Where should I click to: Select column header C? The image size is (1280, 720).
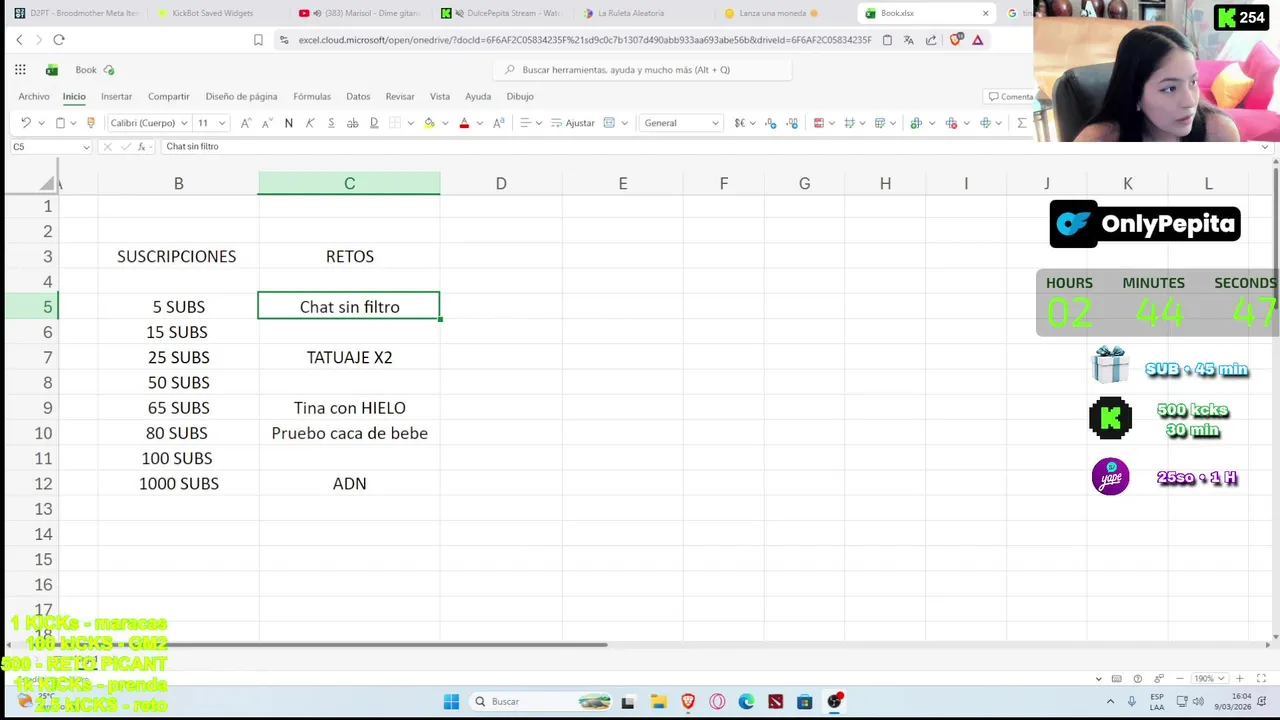tap(349, 183)
